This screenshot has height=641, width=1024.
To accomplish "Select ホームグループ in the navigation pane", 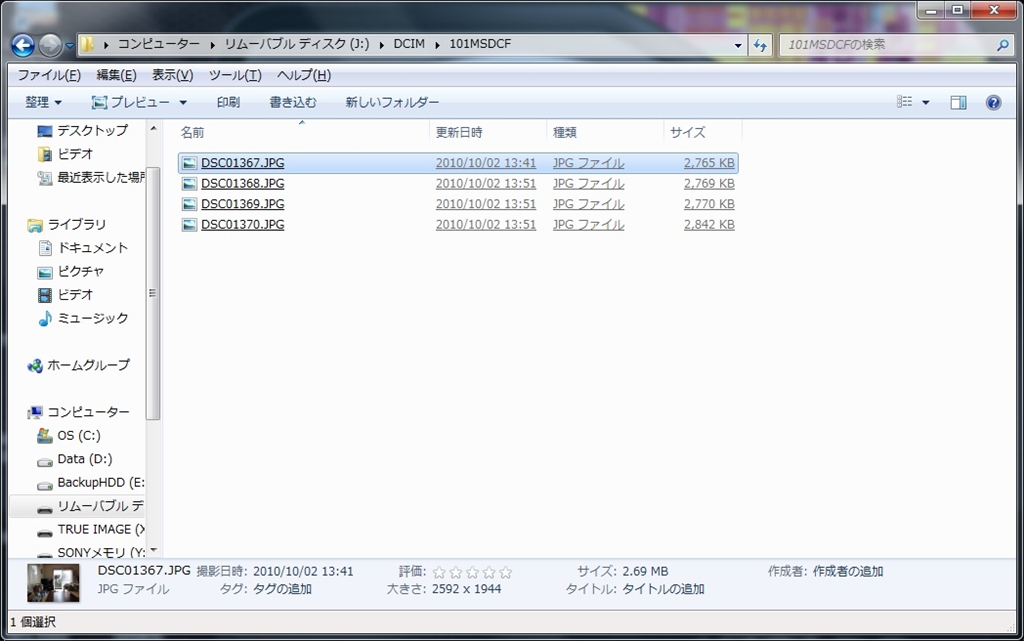I will [x=88, y=366].
